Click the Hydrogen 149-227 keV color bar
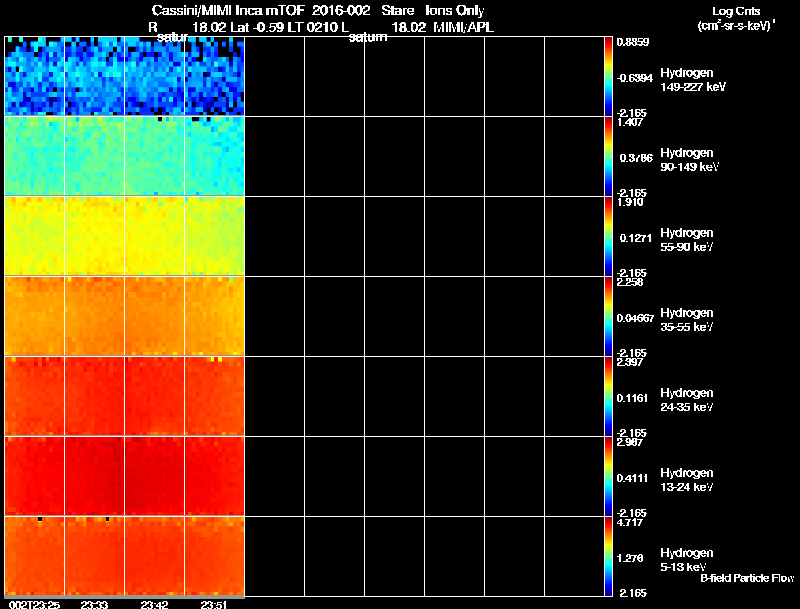This screenshot has width=800, height=609. (608, 76)
